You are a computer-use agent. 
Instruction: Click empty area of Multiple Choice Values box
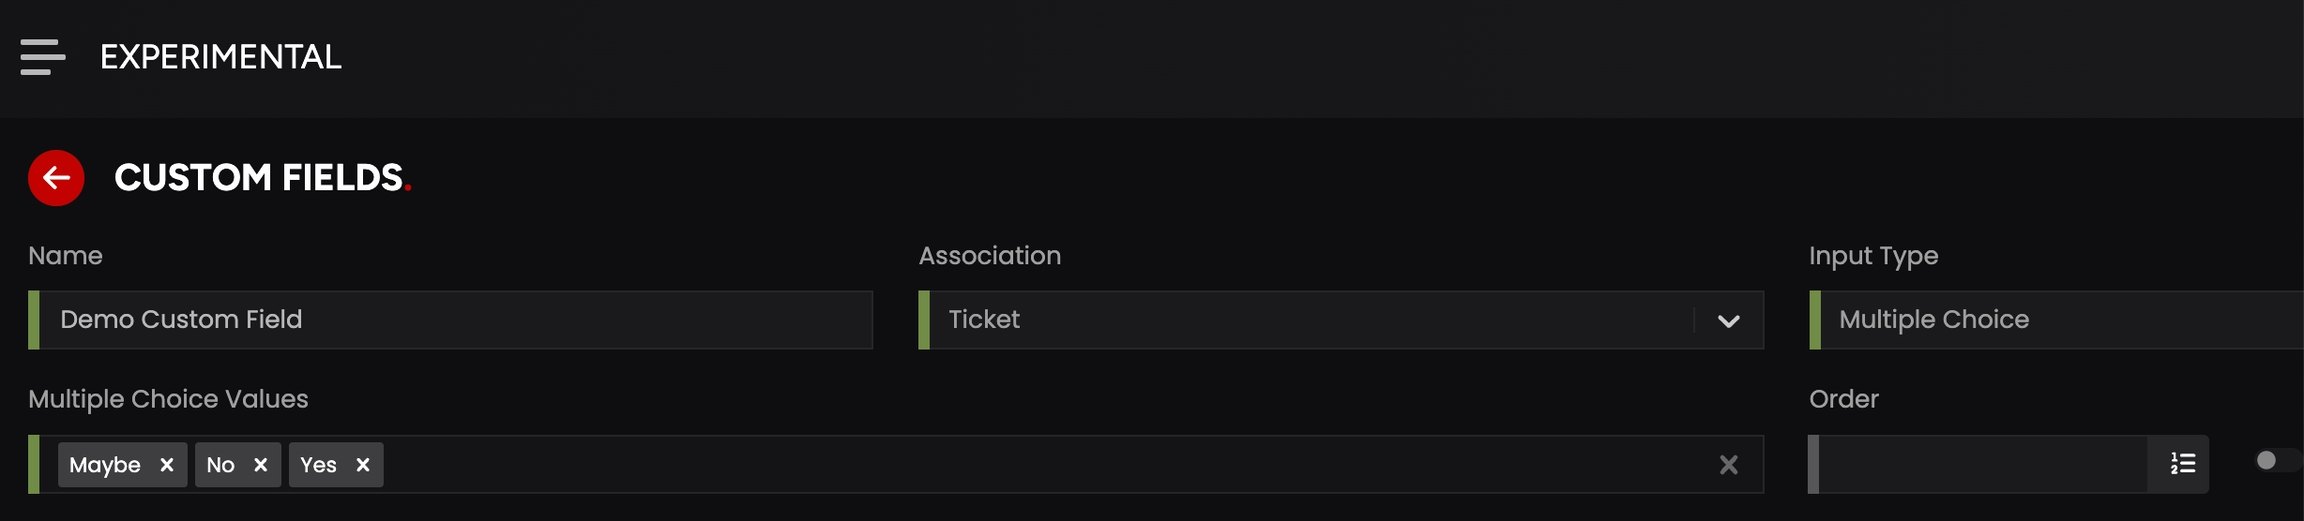(x=1000, y=465)
